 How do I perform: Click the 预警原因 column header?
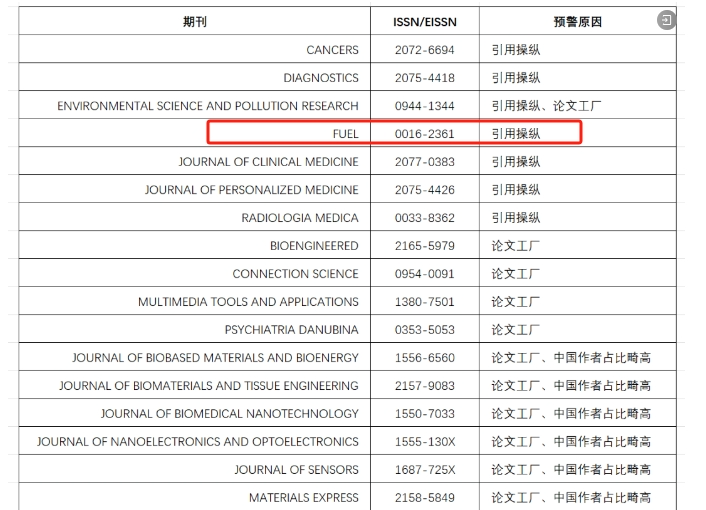578,21
